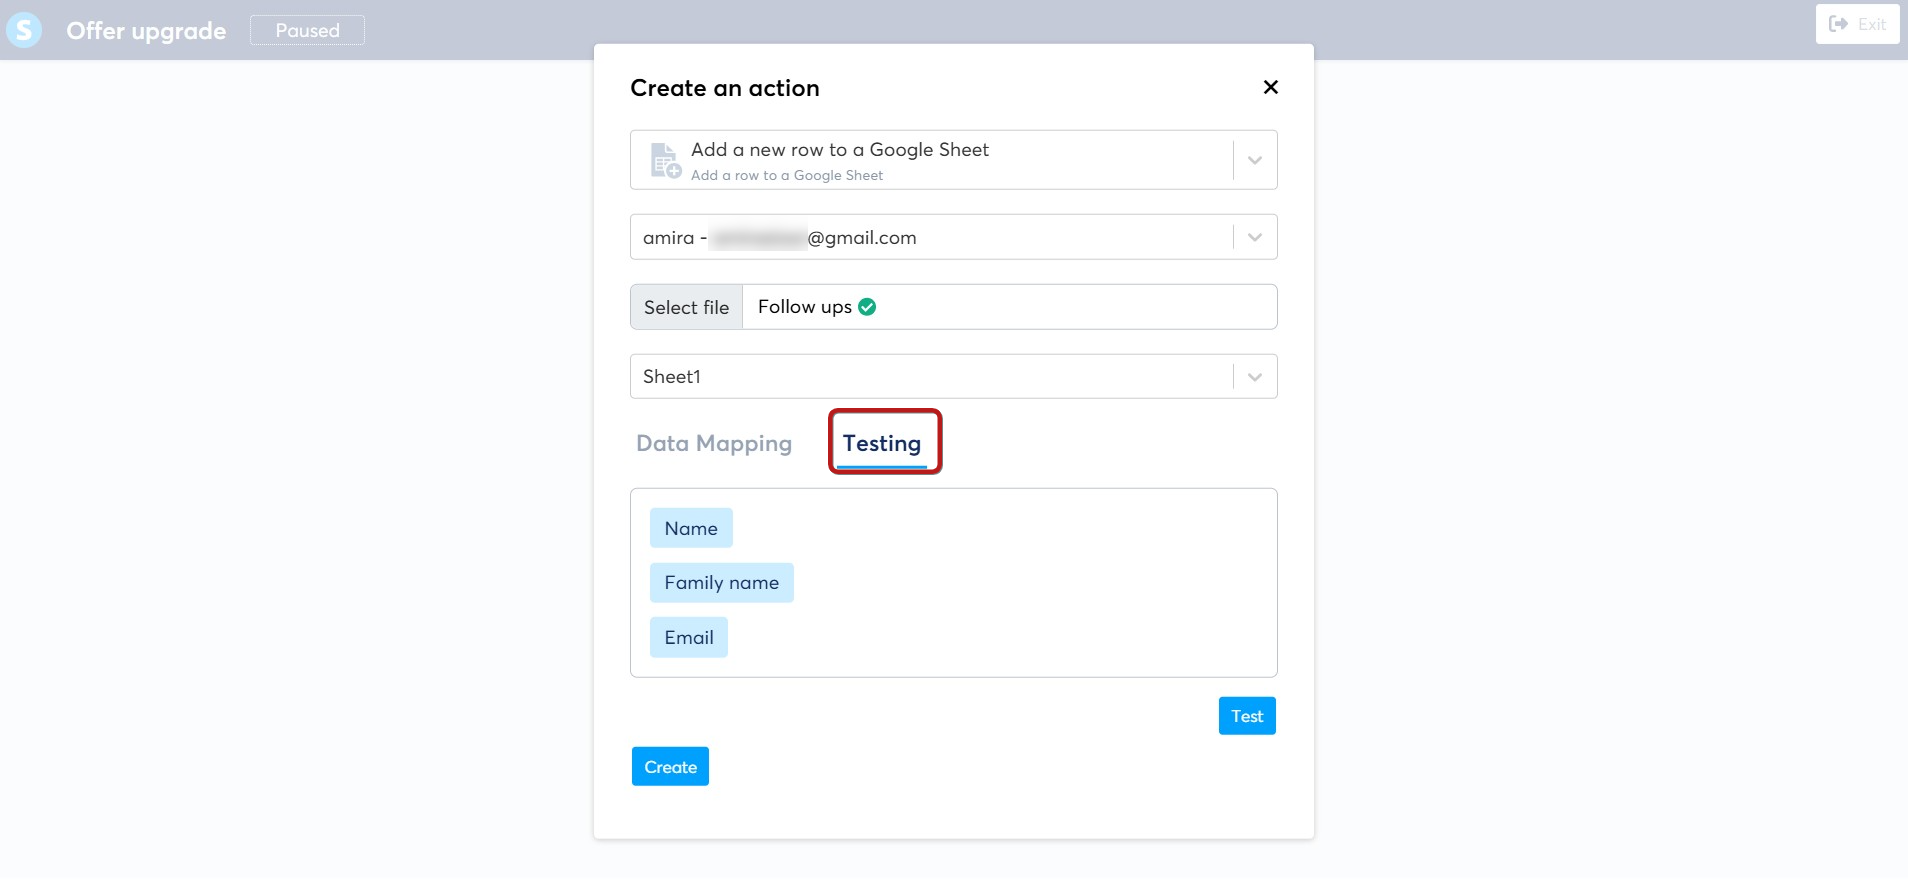Click the app logo icon in header

pos(24,30)
